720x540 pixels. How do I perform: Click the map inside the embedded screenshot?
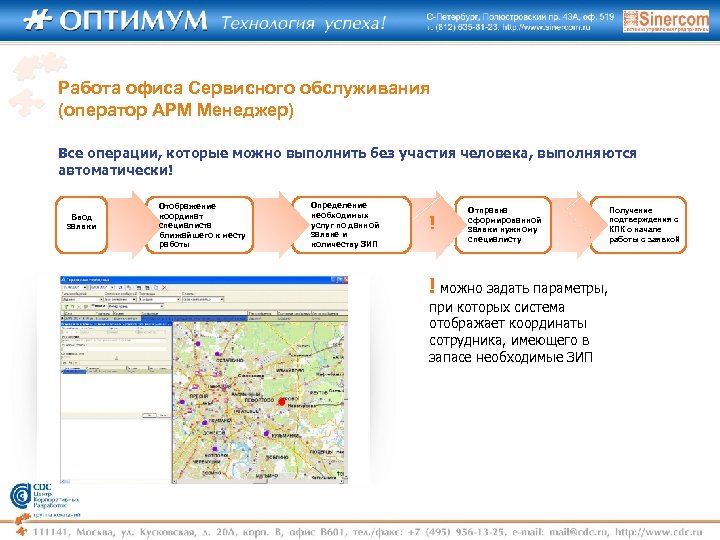(x=259, y=399)
